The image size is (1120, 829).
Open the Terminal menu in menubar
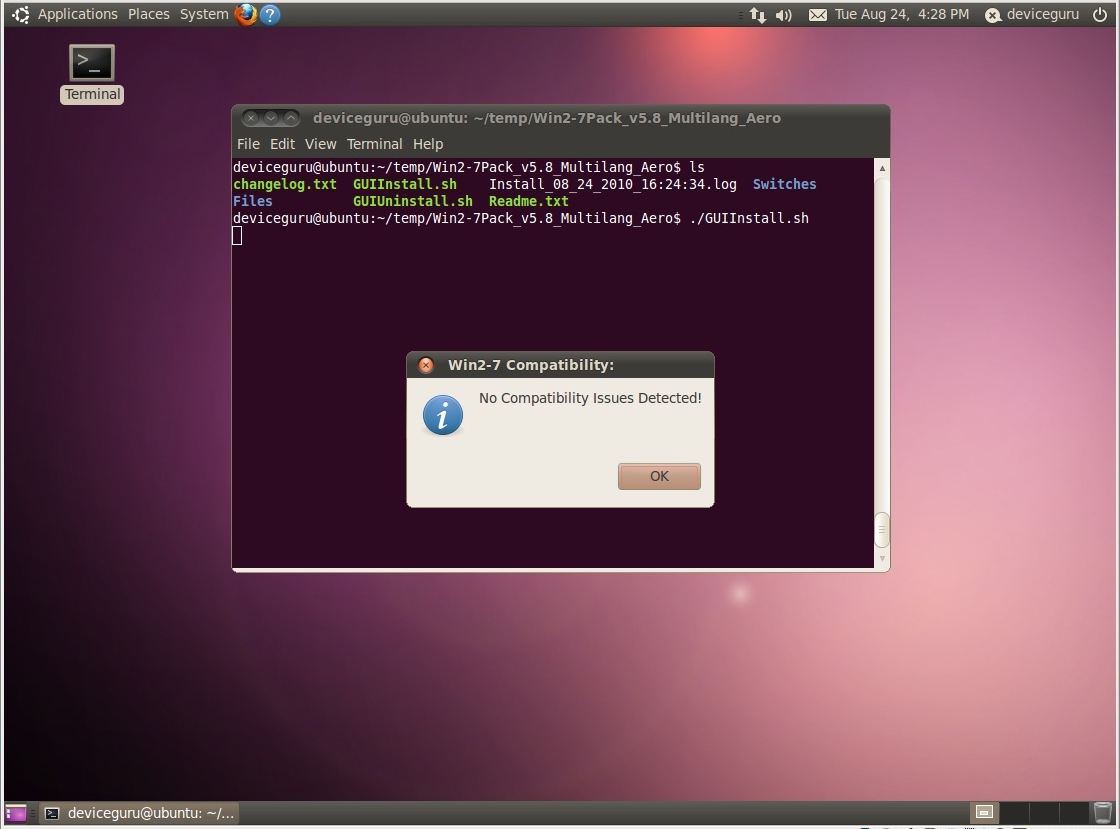(374, 144)
